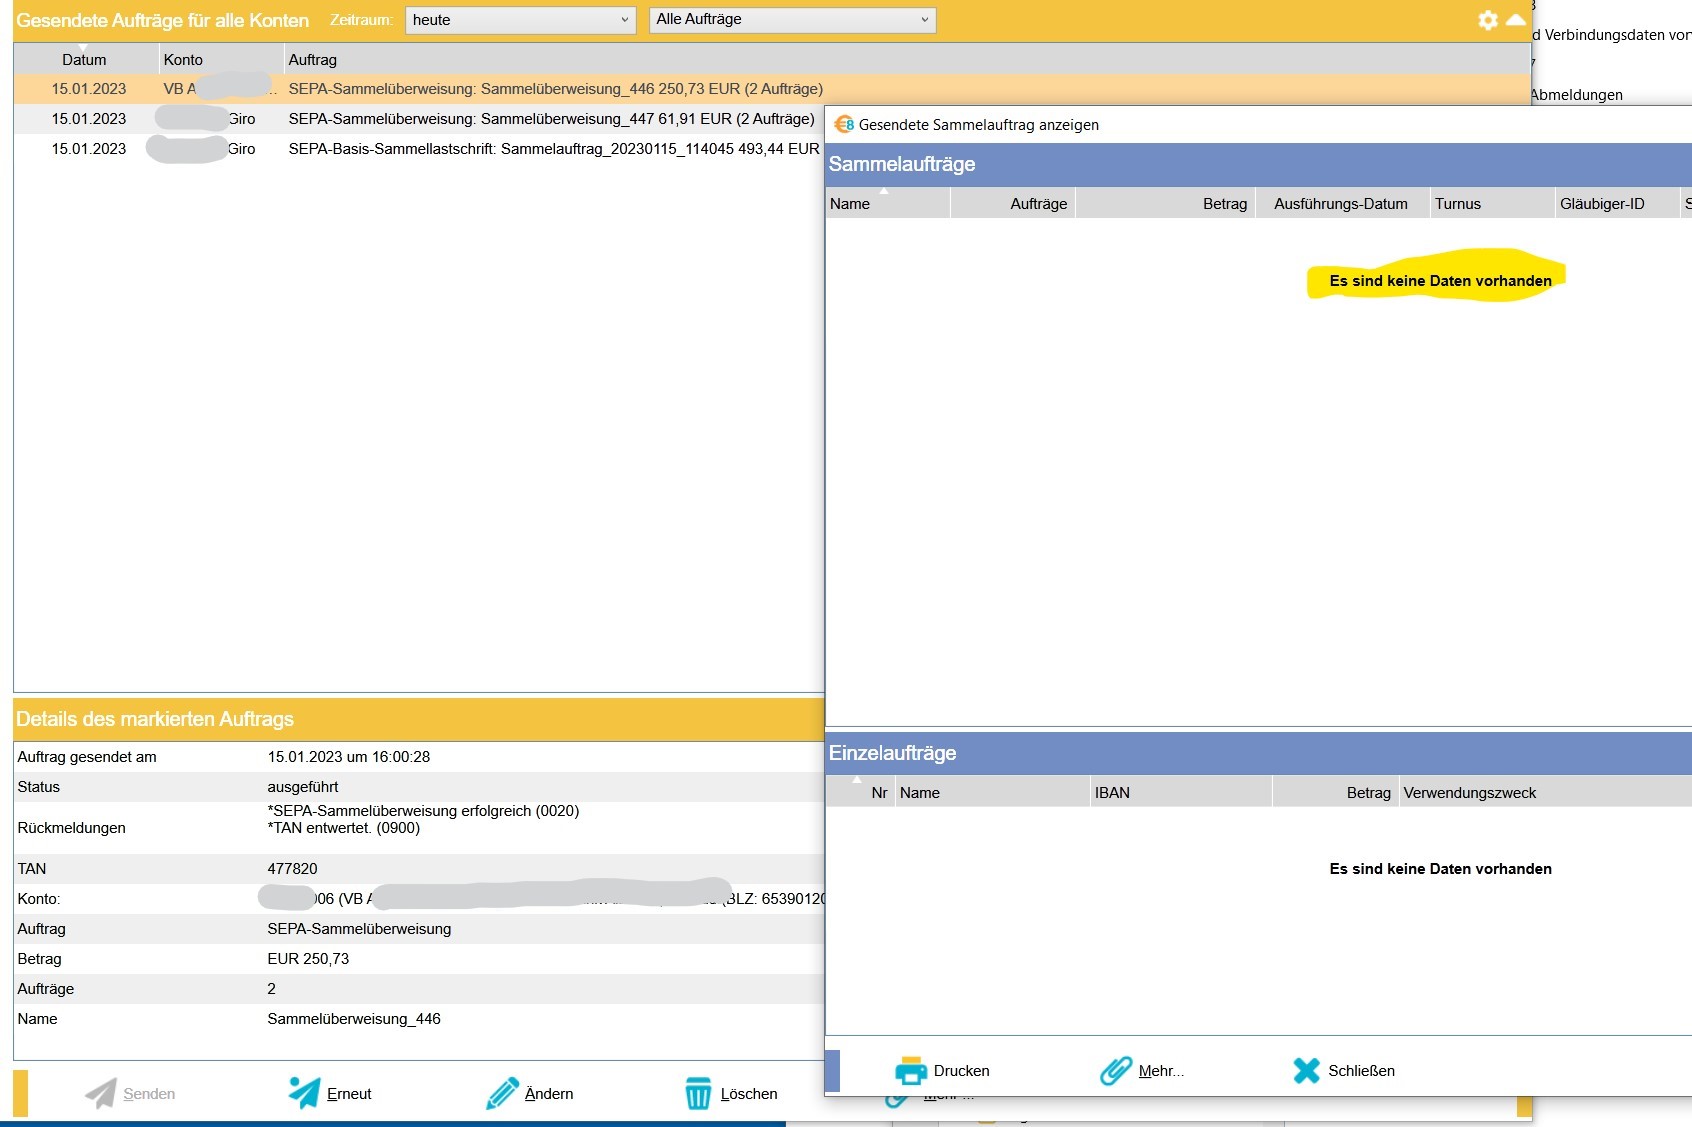Click the dialog title icon next to Gesendete Sammelauftrag
The image size is (1692, 1127).
(844, 124)
